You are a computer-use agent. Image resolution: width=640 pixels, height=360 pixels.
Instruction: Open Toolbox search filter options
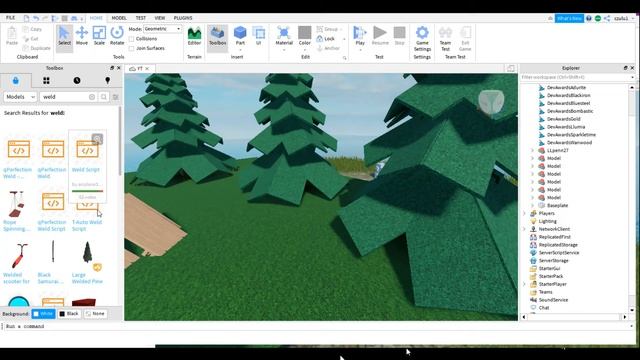coord(116,97)
